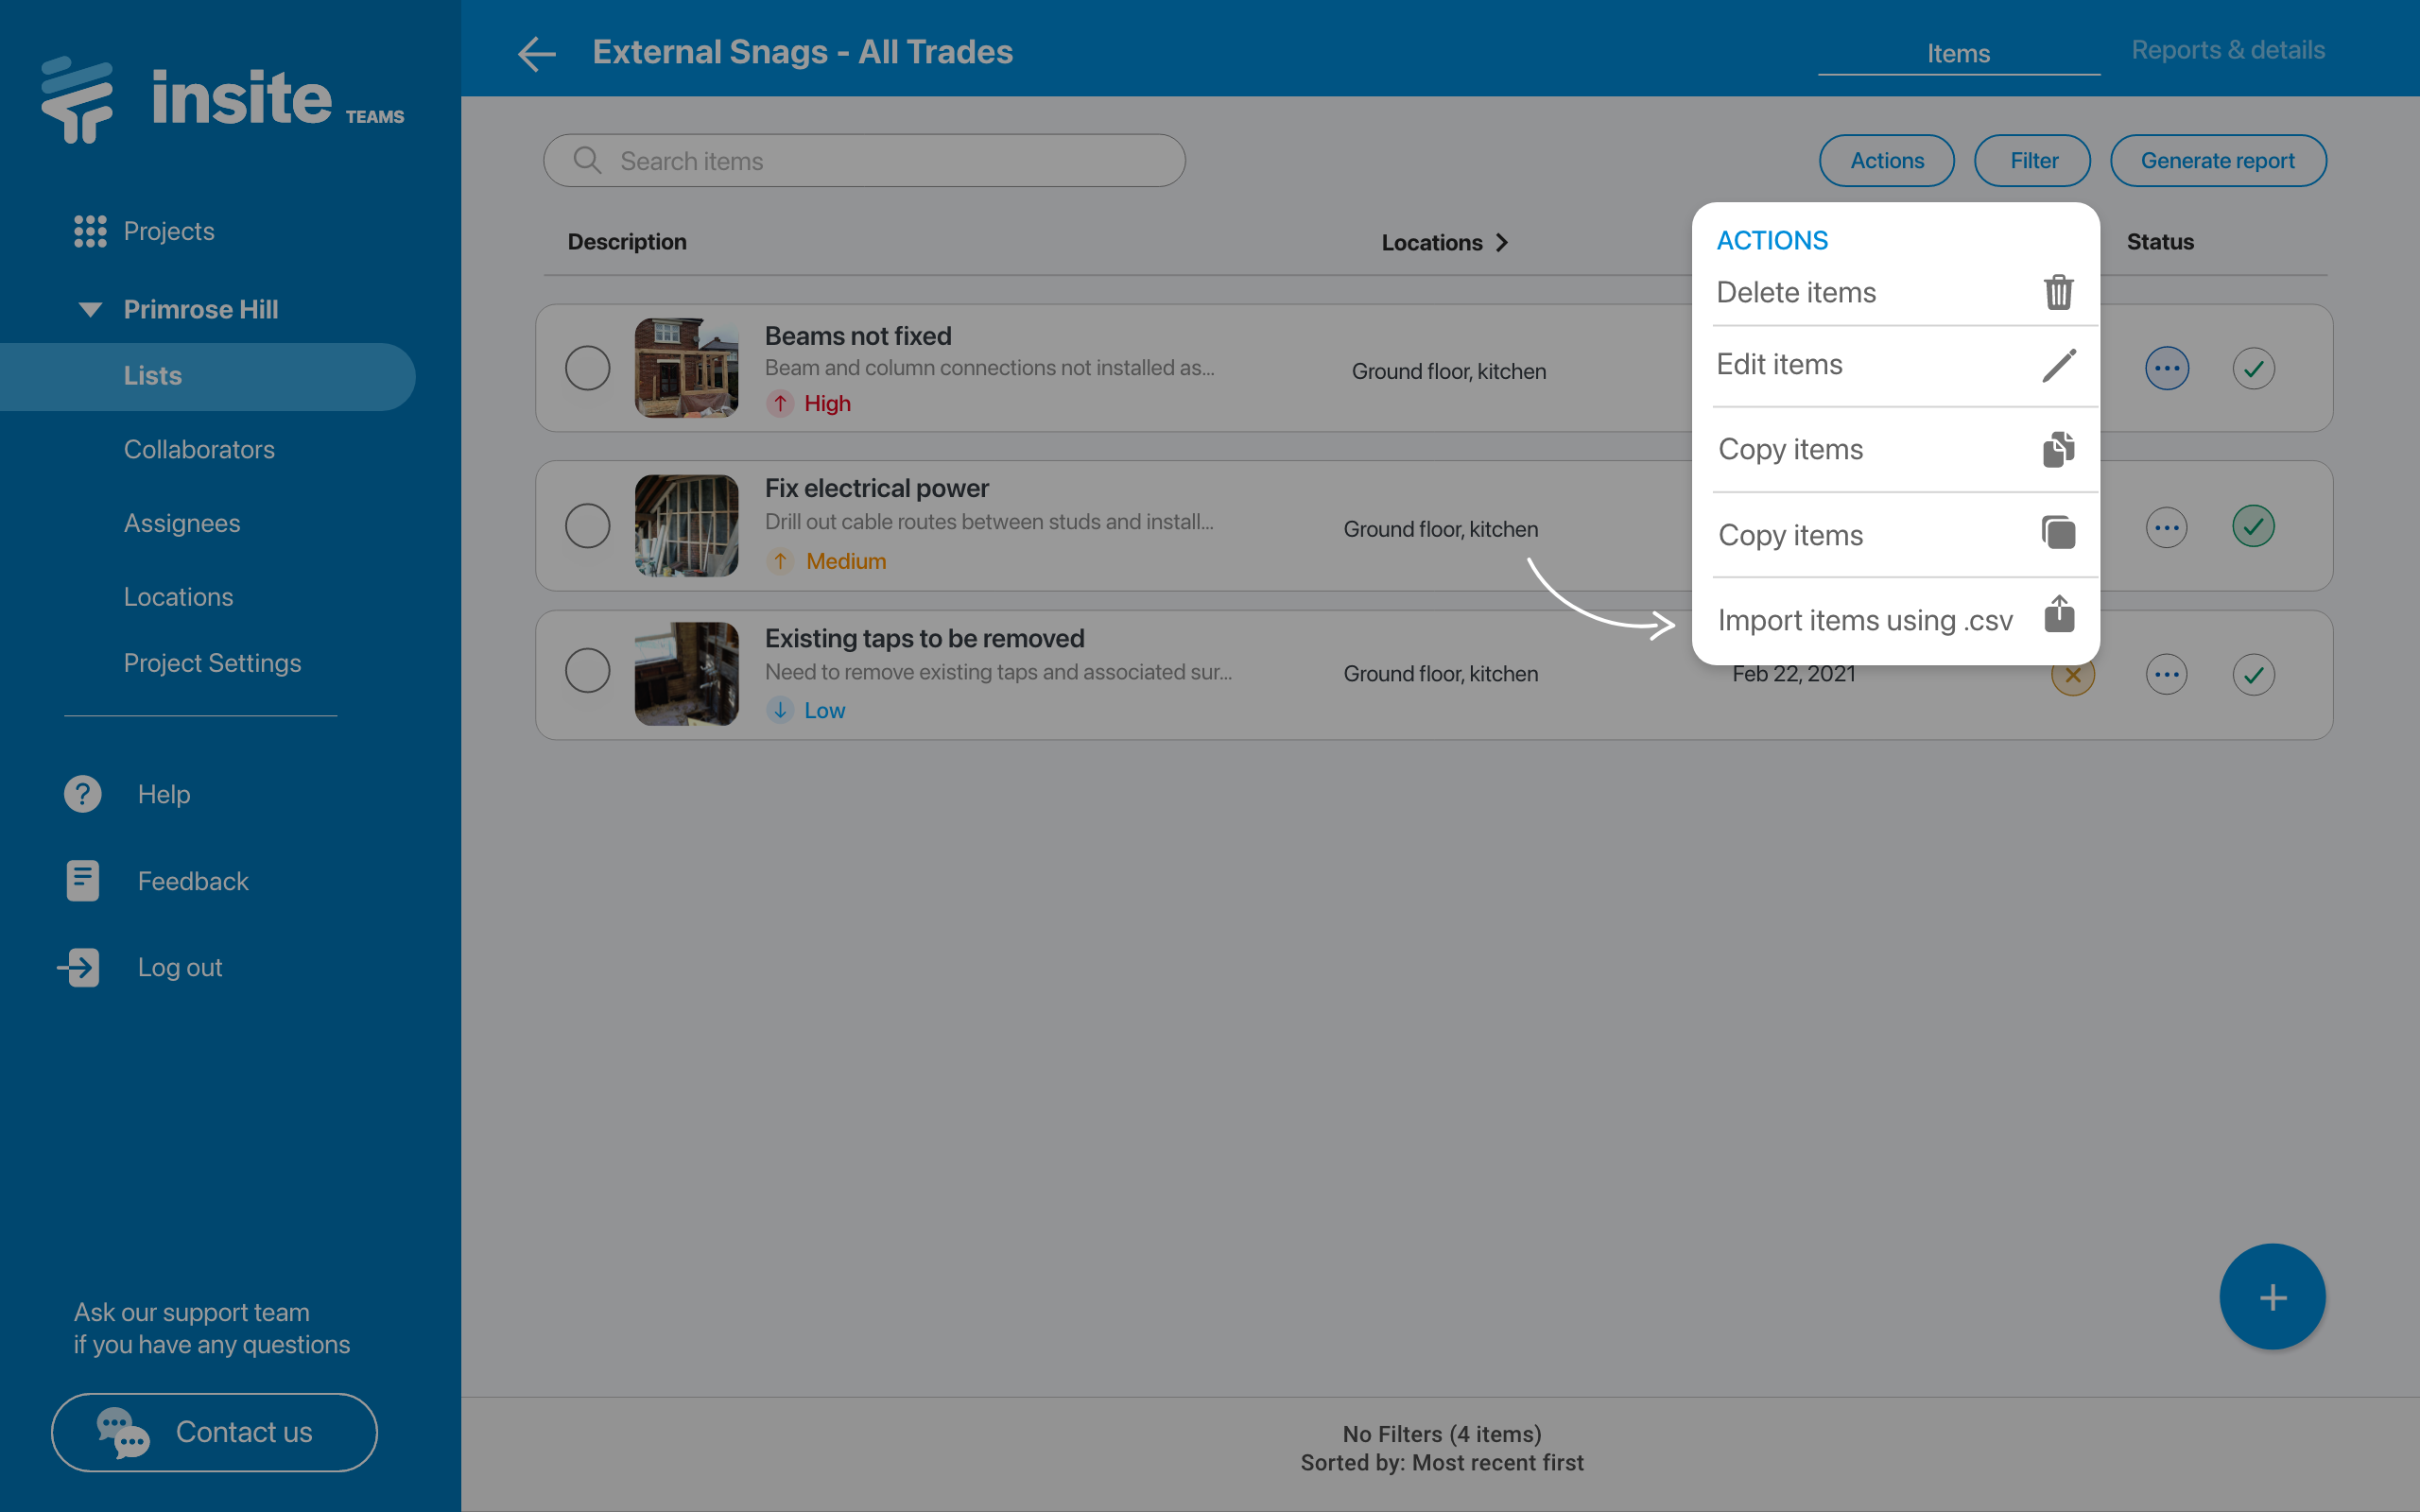This screenshot has width=2420, height=1512.
Task: Click the blue plus add button
Action: (x=2271, y=1297)
